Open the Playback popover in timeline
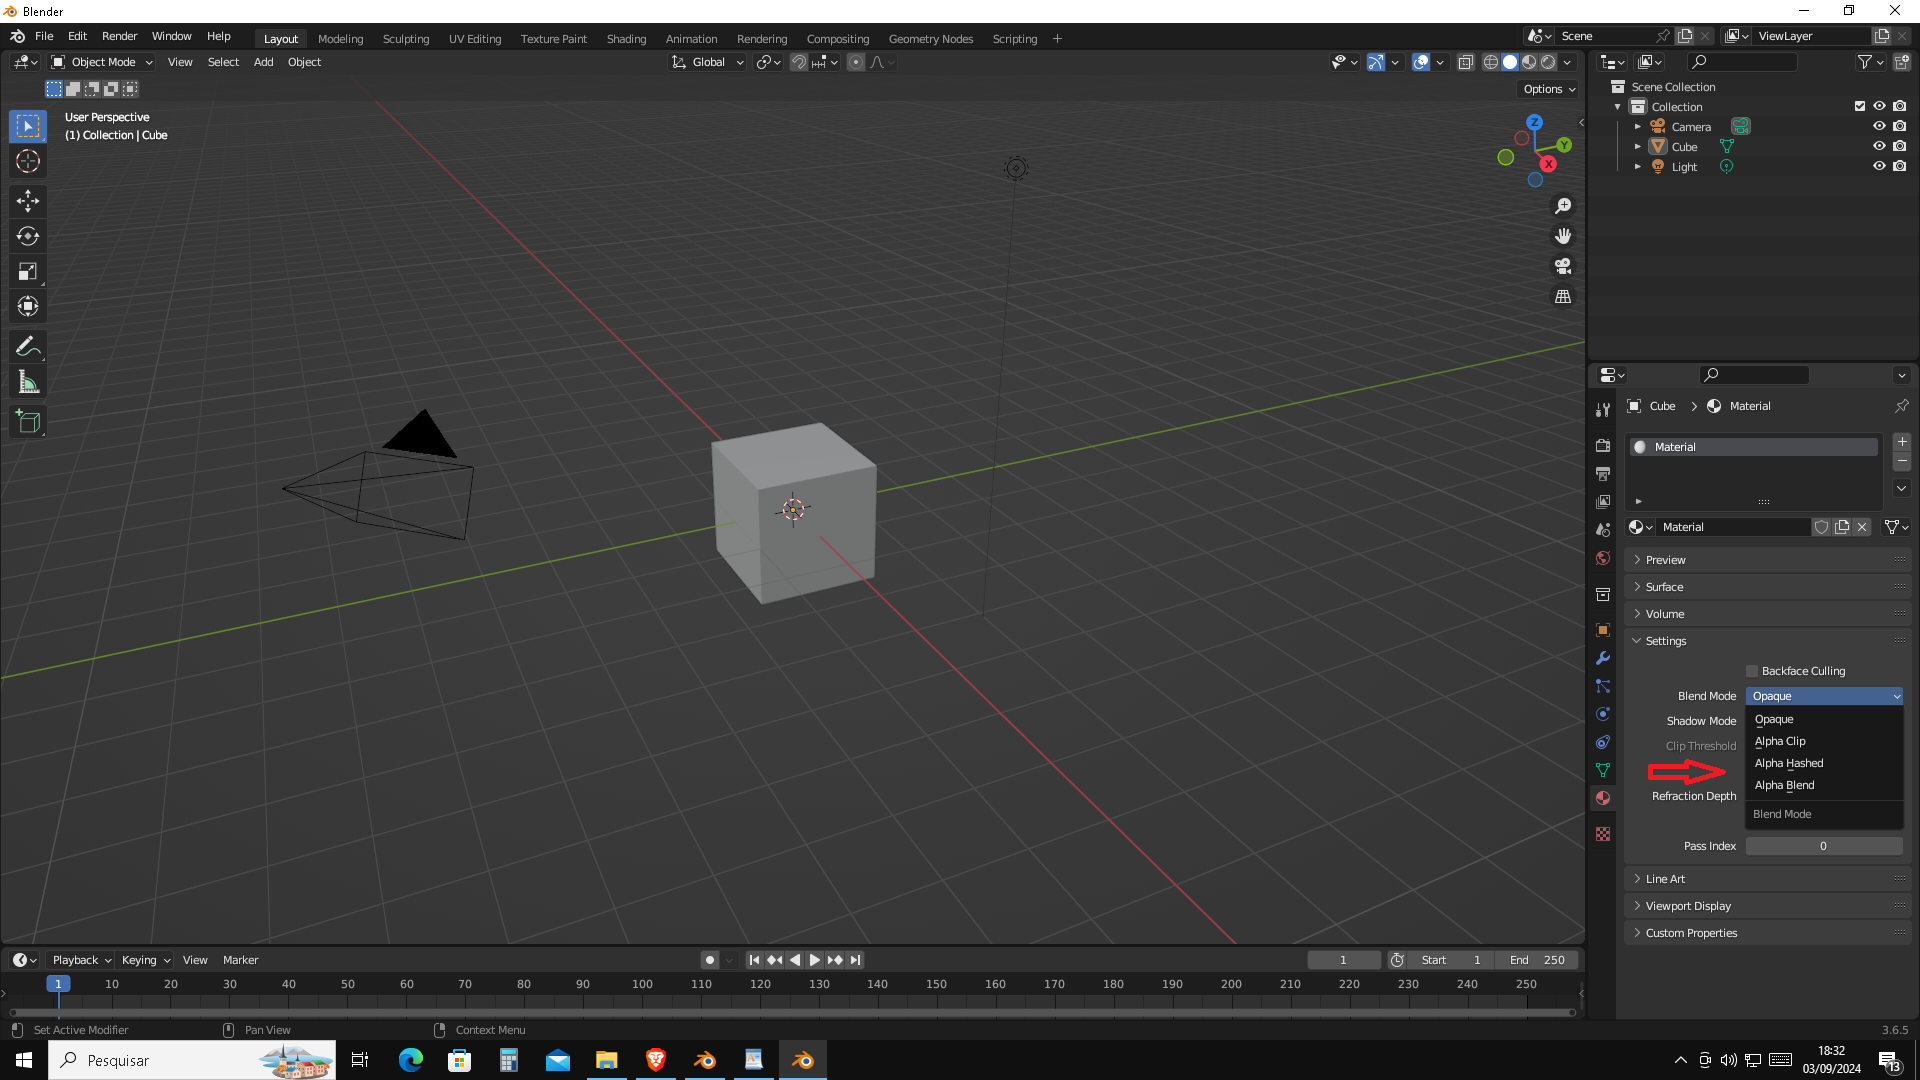The height and width of the screenshot is (1080, 1920). coord(81,960)
